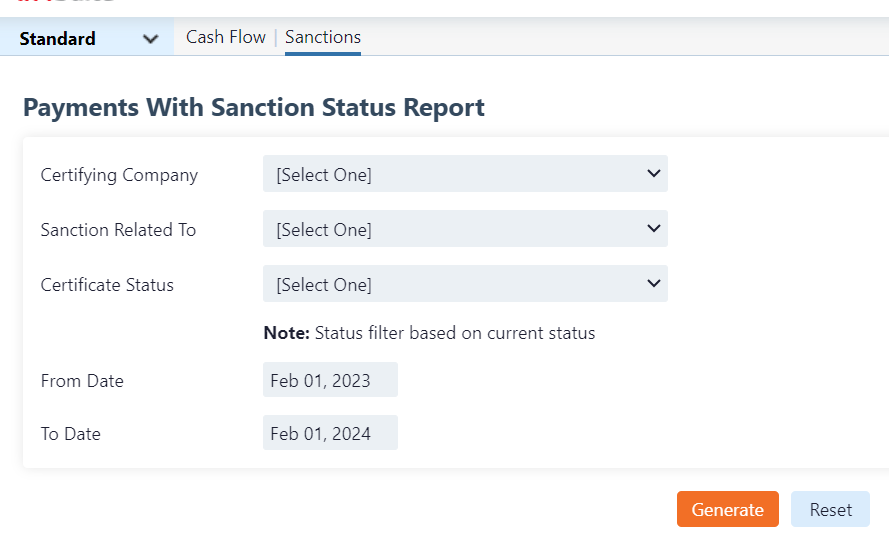The height and width of the screenshot is (552, 889).
Task: Click the chevron icon beside Standard
Action: [151, 39]
